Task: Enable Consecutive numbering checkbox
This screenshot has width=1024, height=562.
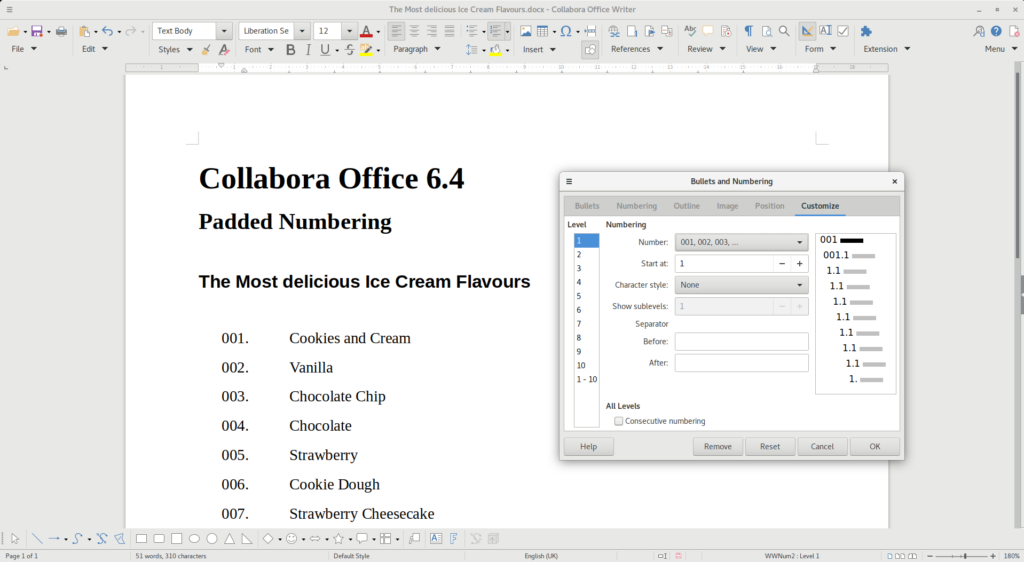Action: point(619,421)
